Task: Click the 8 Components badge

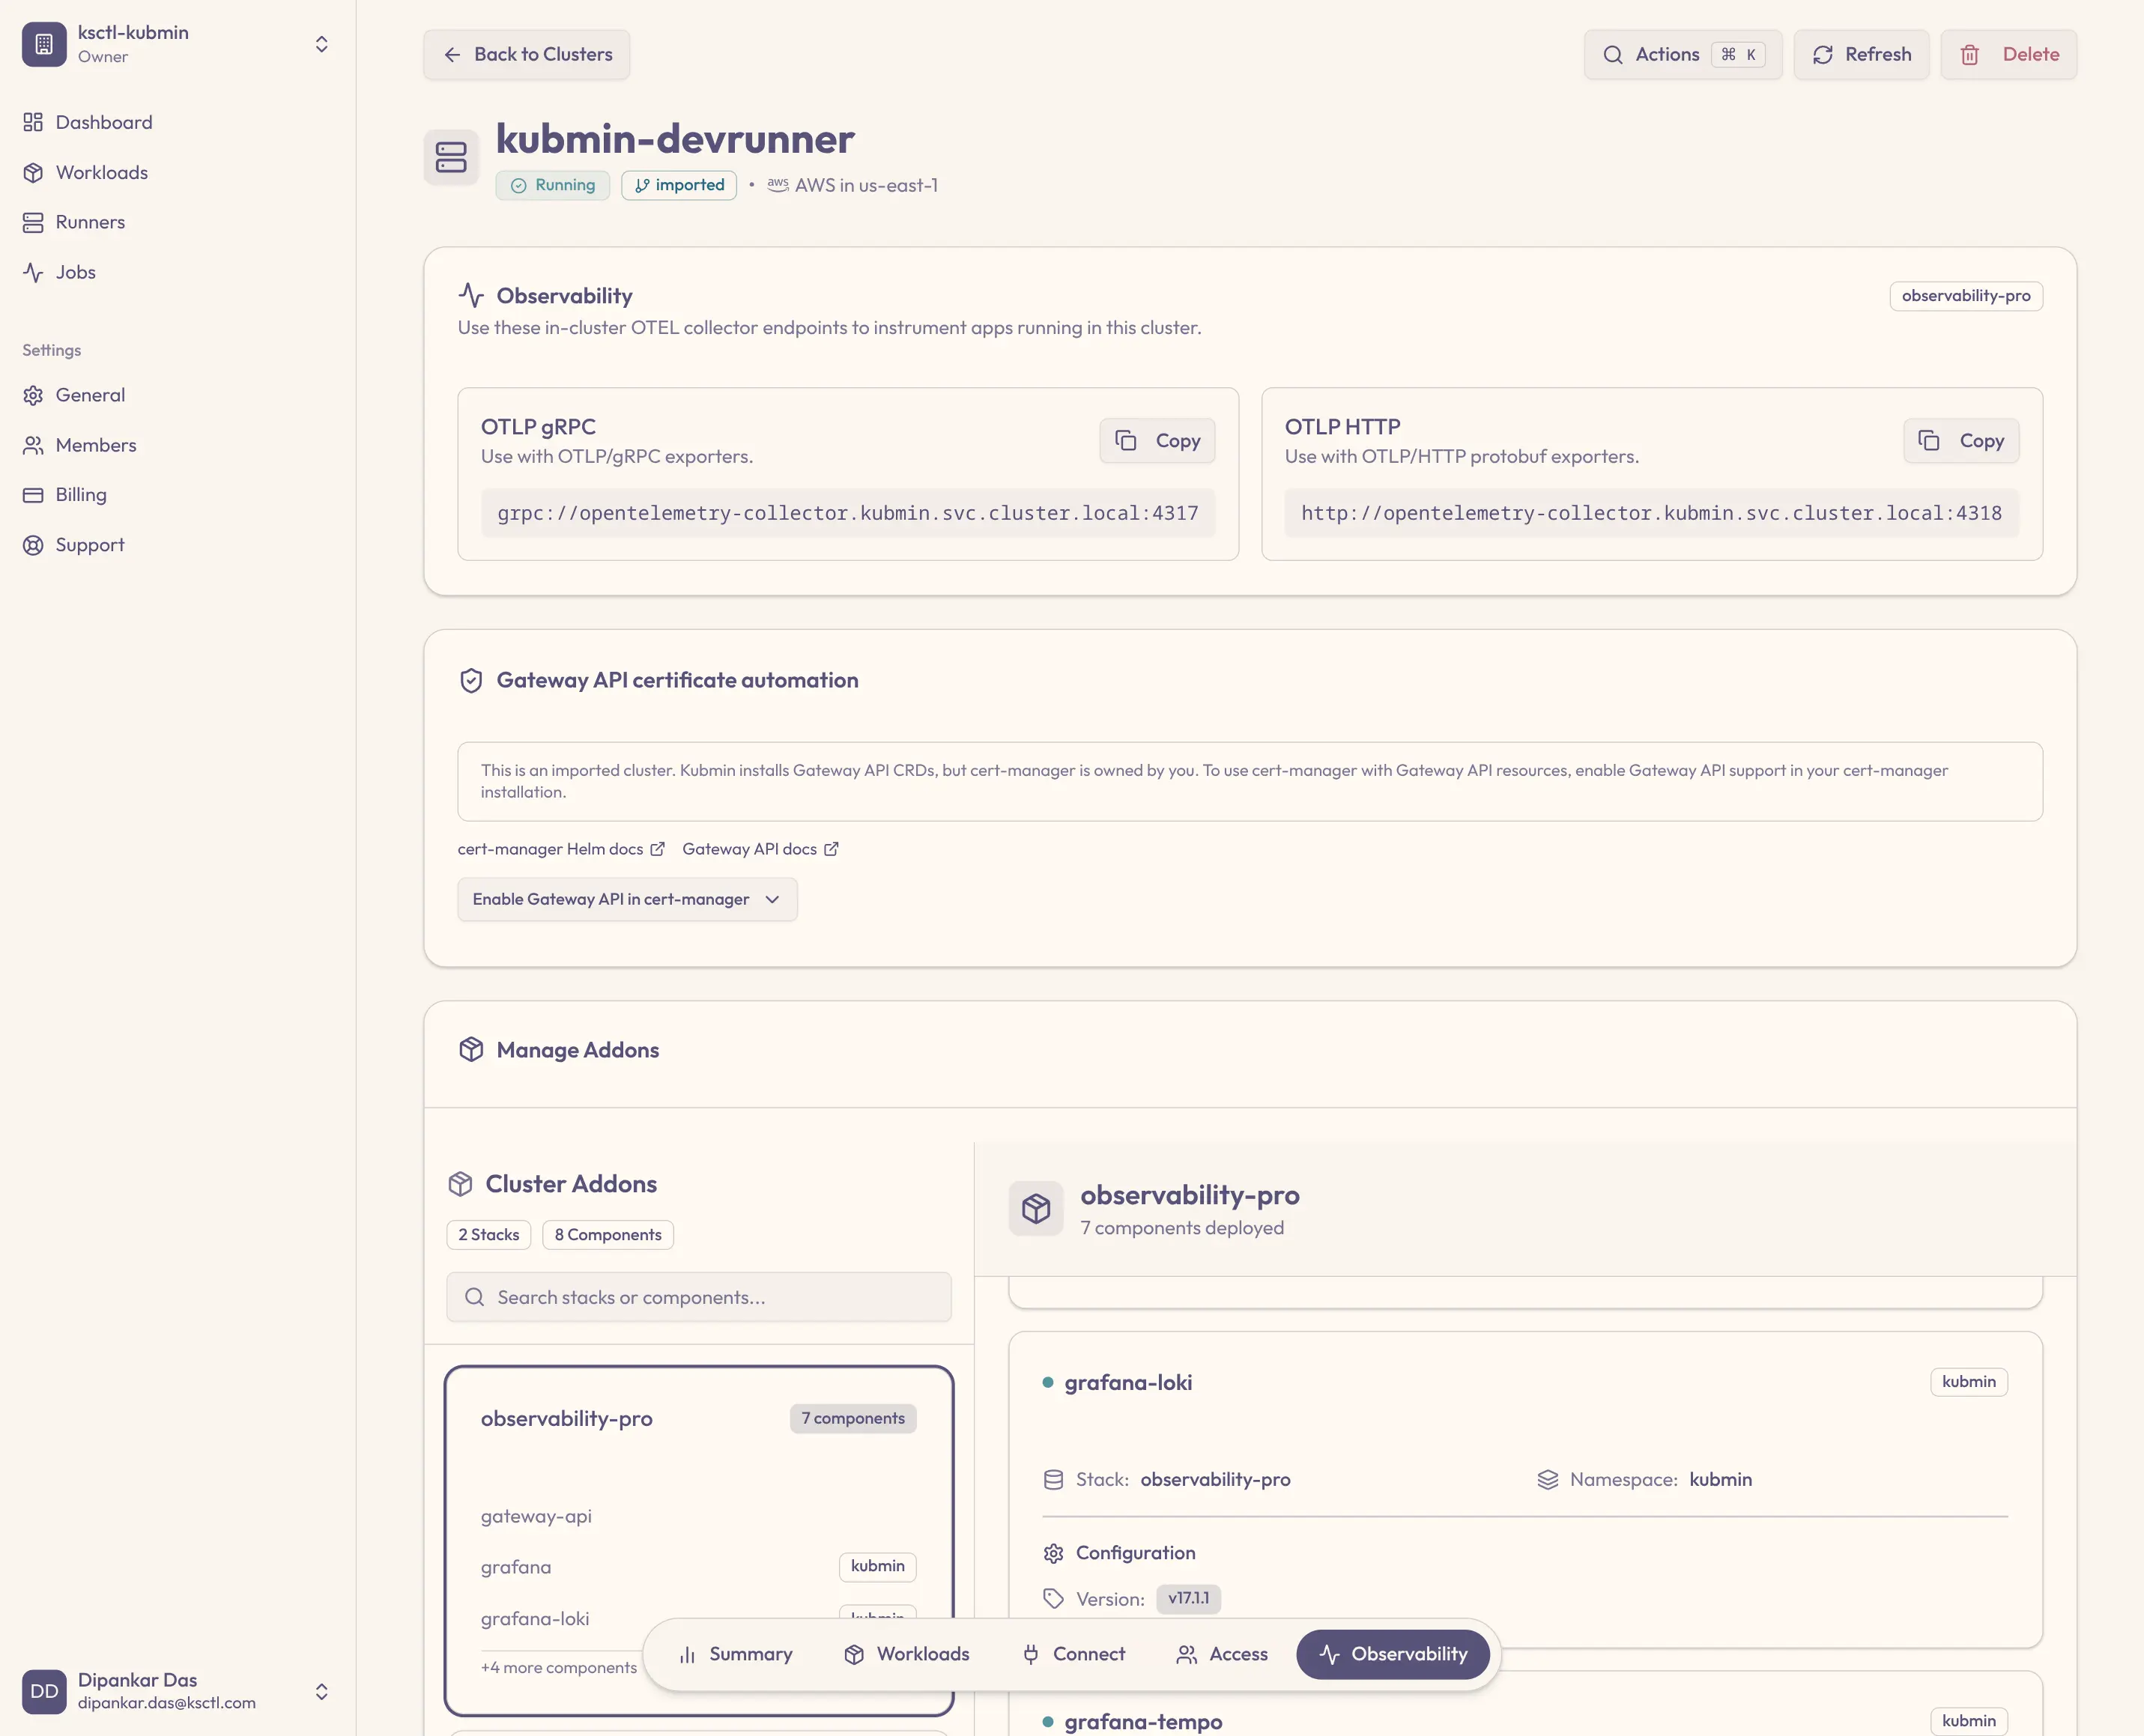Action: point(608,1234)
